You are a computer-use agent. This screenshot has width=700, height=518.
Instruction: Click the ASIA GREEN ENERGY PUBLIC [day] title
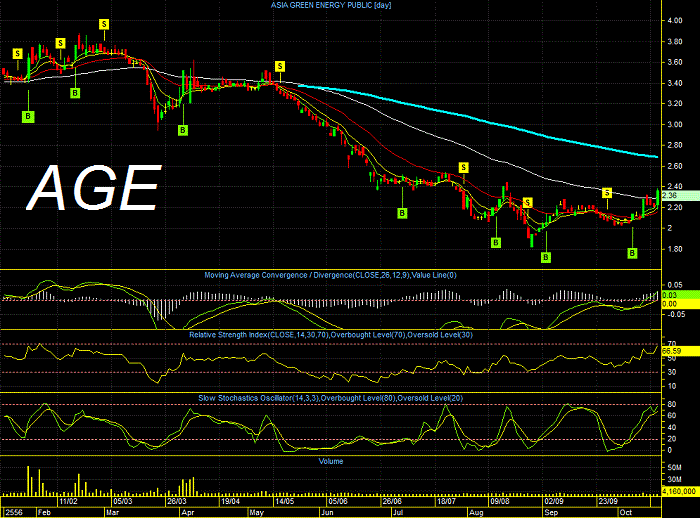tap(331, 5)
